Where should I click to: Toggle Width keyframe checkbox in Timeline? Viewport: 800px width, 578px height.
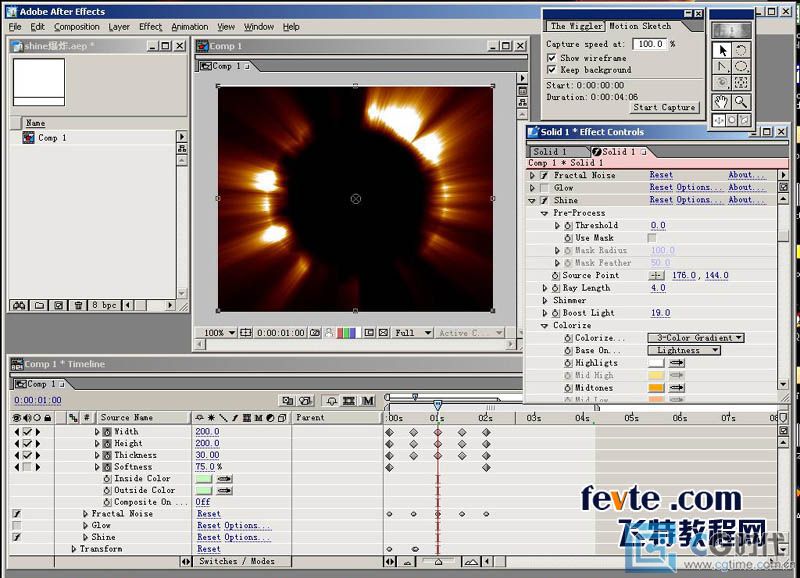(27, 432)
